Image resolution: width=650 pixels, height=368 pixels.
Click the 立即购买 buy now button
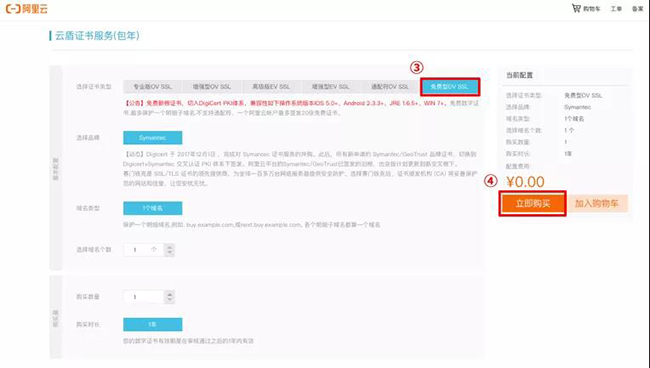[533, 203]
